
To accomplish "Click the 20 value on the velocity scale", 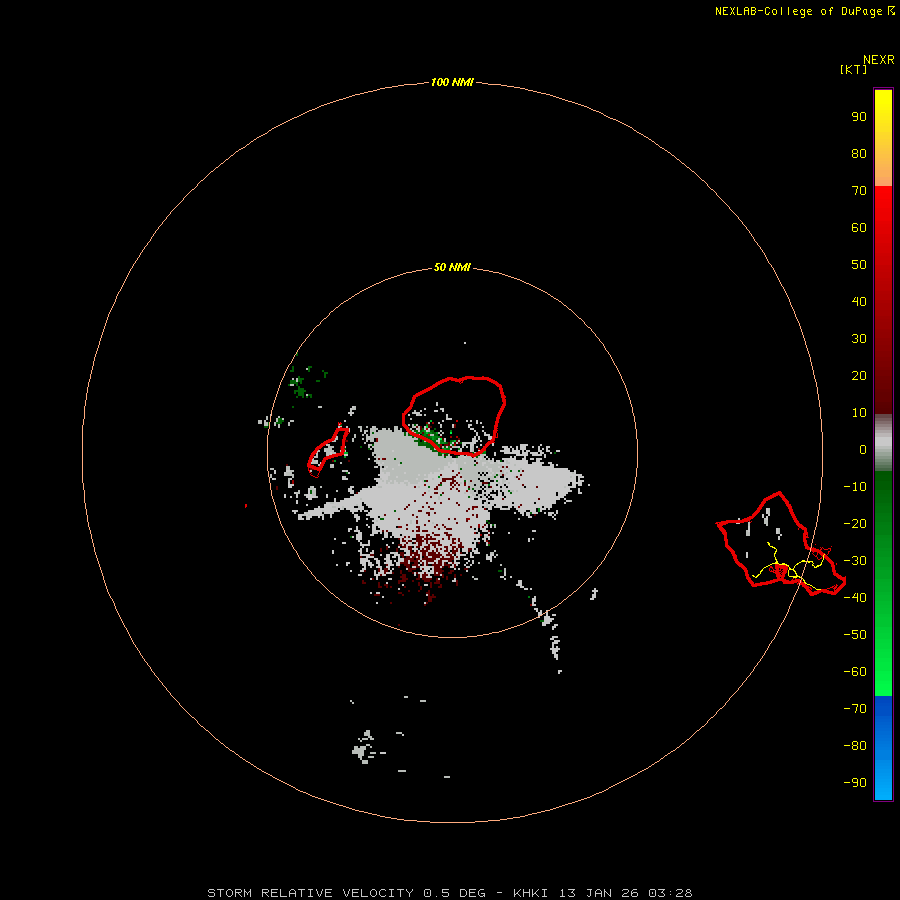I will coord(859,376).
